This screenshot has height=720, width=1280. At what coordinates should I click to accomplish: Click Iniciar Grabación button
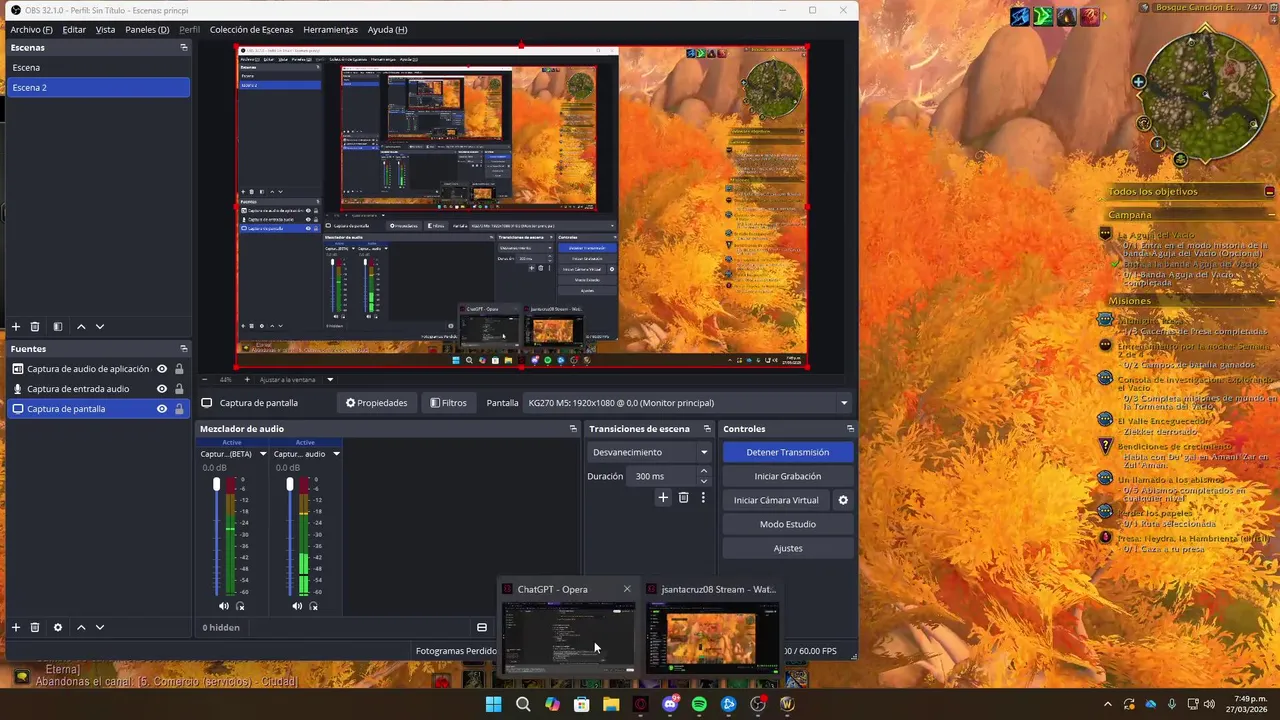788,476
